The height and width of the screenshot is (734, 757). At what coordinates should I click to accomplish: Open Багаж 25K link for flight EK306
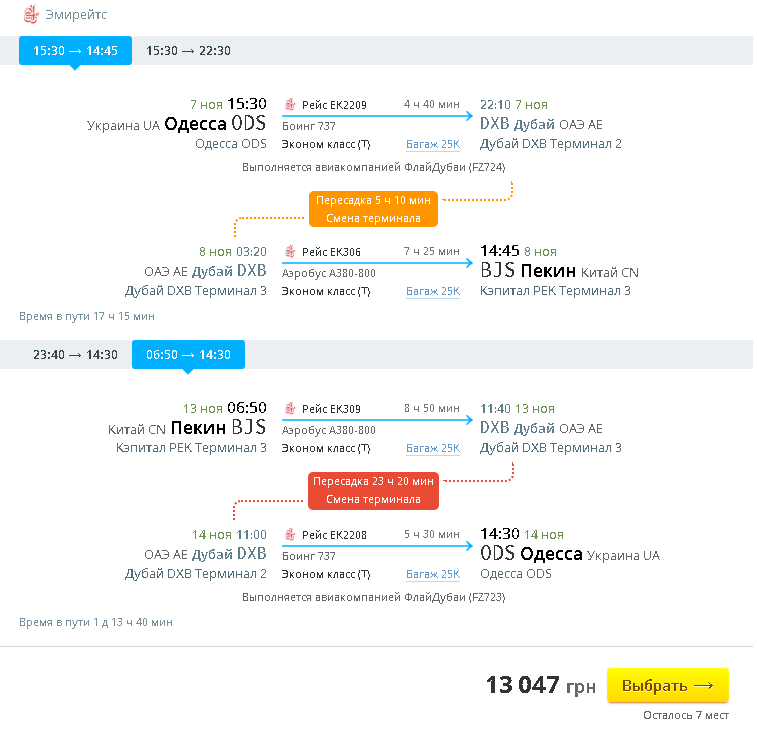coord(432,292)
